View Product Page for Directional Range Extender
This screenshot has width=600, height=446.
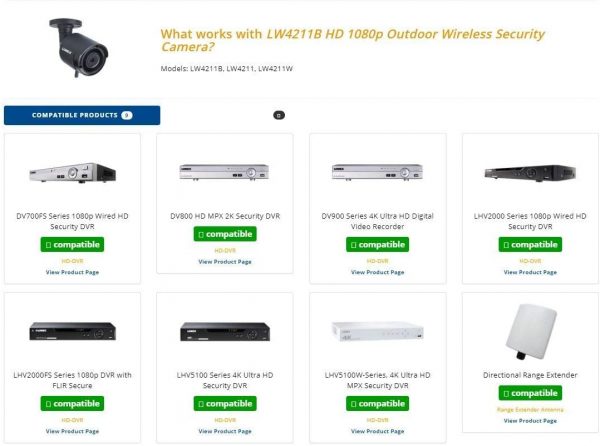pos(530,421)
